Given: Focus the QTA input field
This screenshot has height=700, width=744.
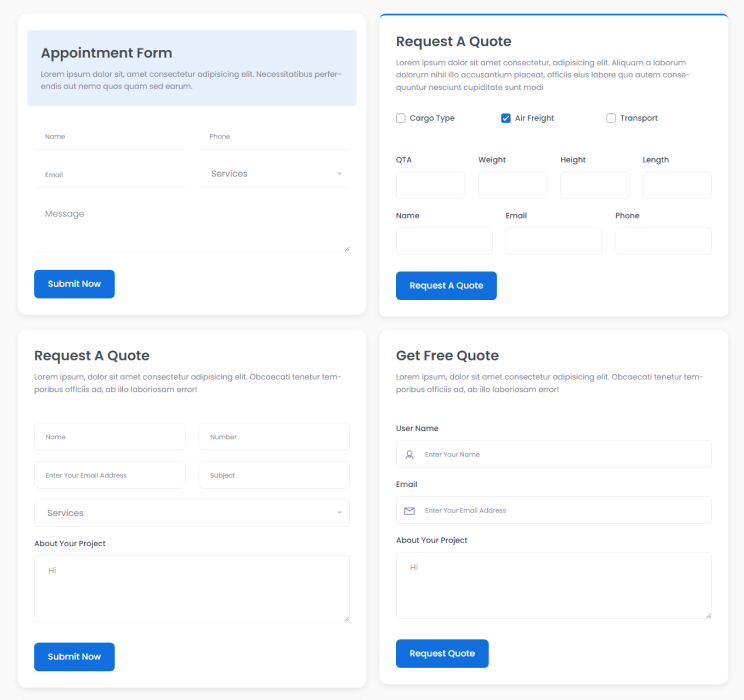Looking at the screenshot, I should pyautogui.click(x=431, y=185).
